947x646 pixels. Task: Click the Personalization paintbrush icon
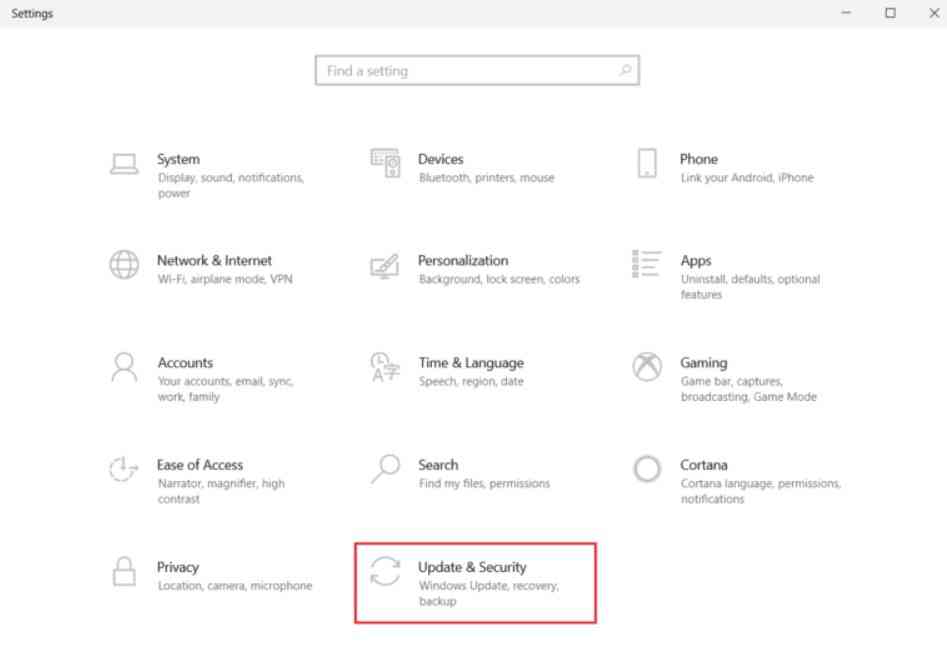tap(385, 266)
